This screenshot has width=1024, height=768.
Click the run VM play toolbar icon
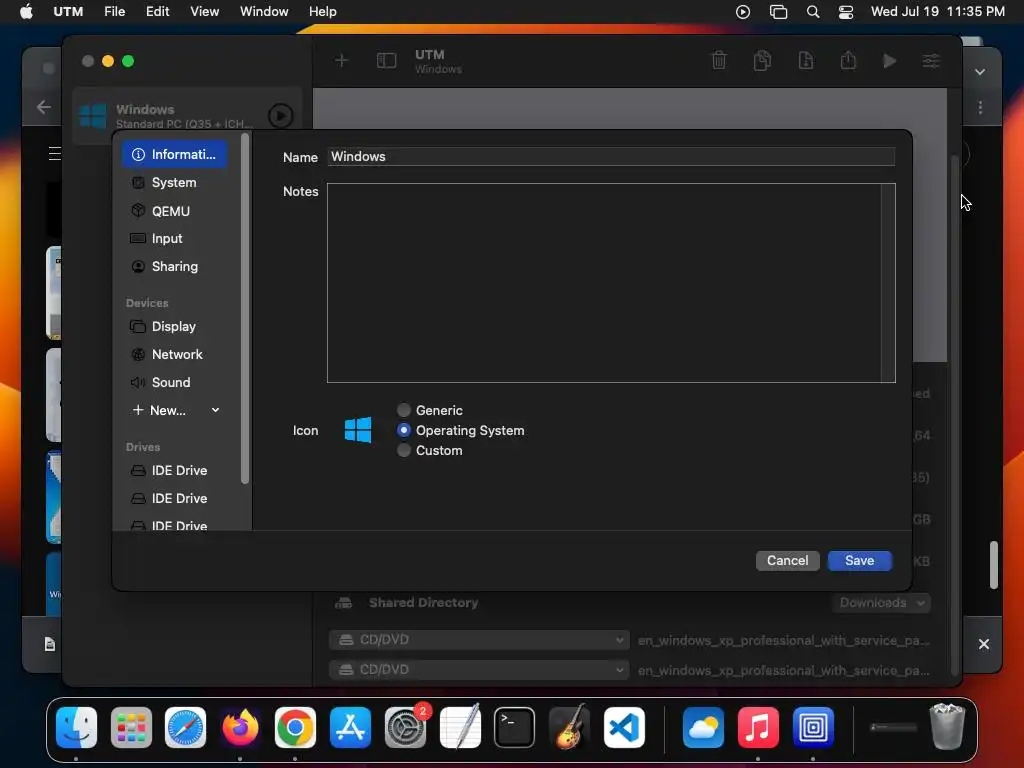click(889, 61)
